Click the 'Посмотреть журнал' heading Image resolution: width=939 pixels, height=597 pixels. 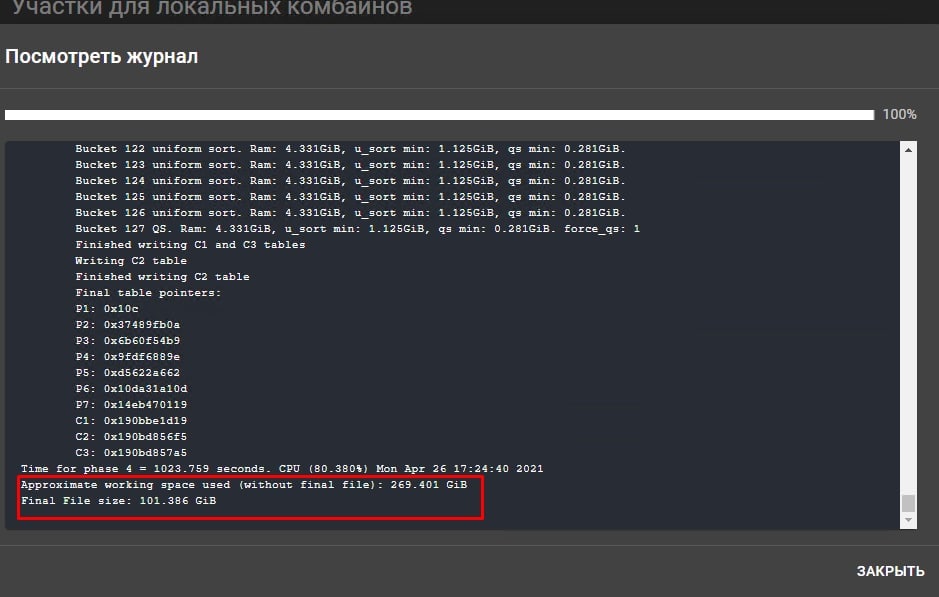101,56
